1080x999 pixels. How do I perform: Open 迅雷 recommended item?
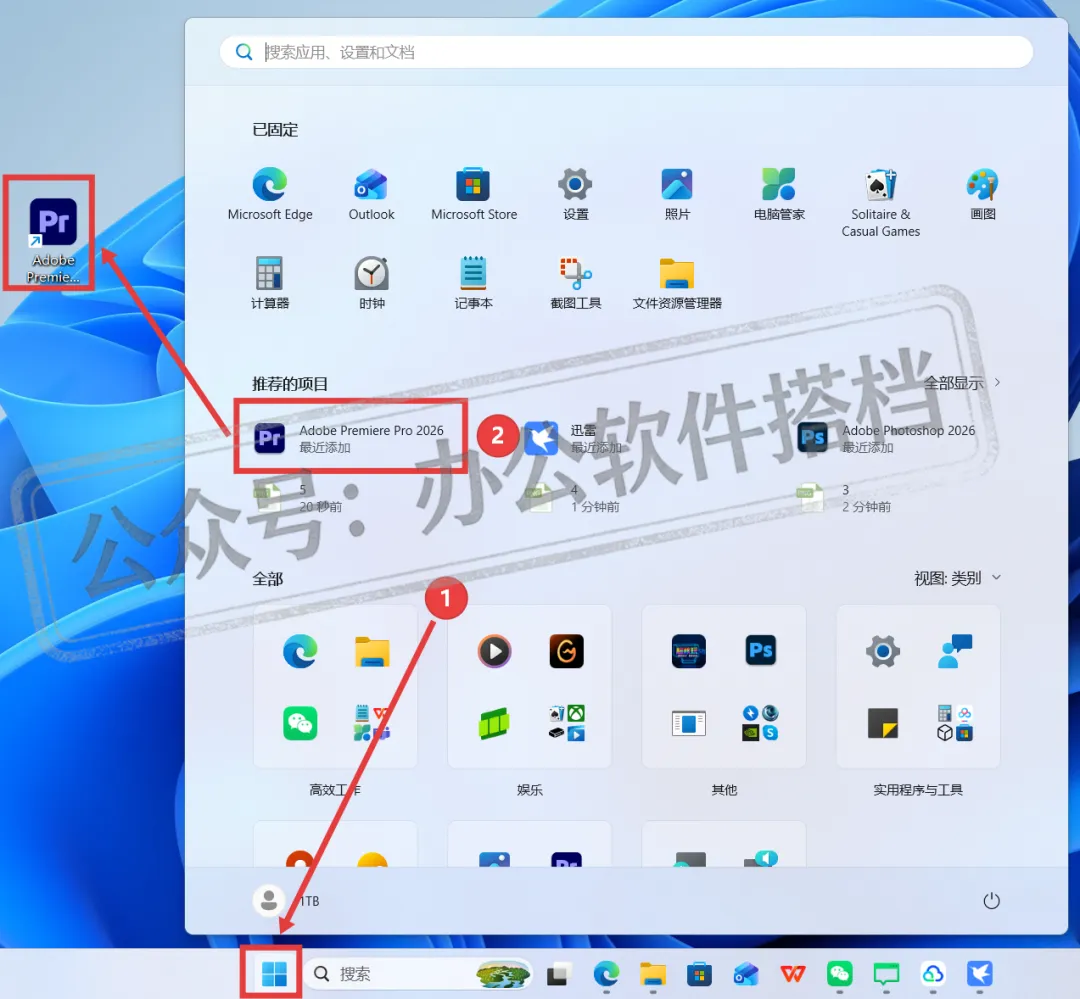(574, 438)
